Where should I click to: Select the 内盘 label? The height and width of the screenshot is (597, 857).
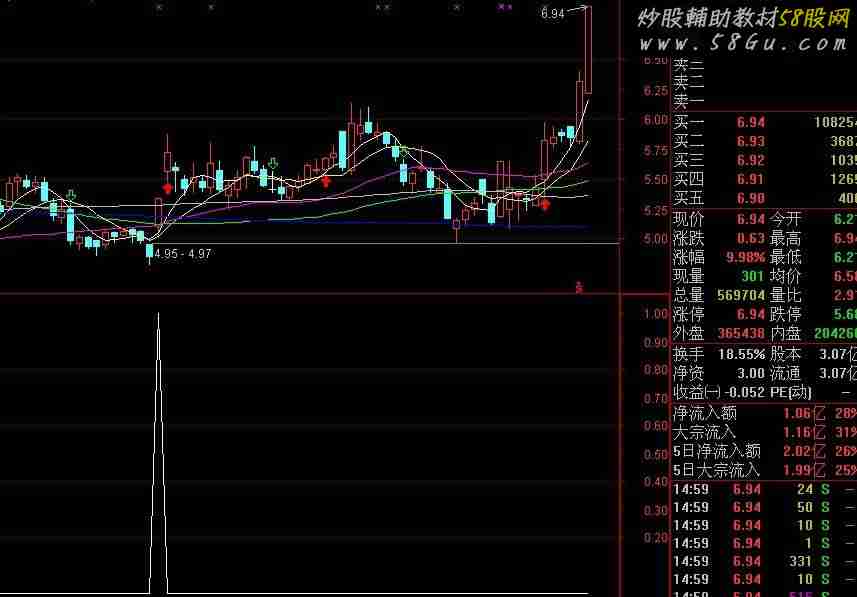pos(785,333)
